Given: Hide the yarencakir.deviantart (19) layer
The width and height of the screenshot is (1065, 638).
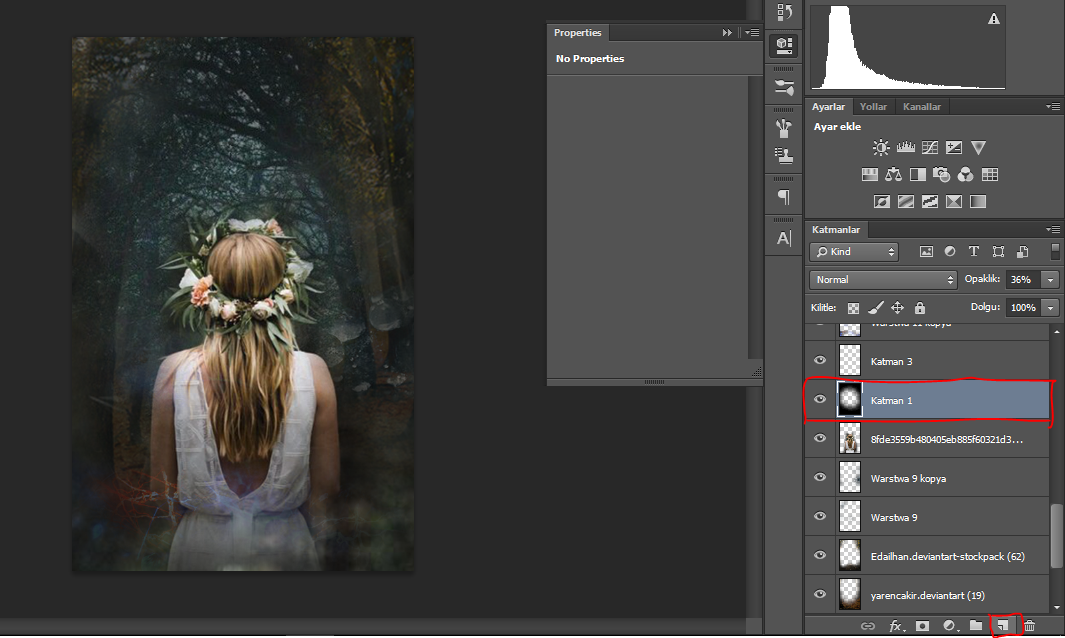Looking at the screenshot, I should tap(820, 594).
